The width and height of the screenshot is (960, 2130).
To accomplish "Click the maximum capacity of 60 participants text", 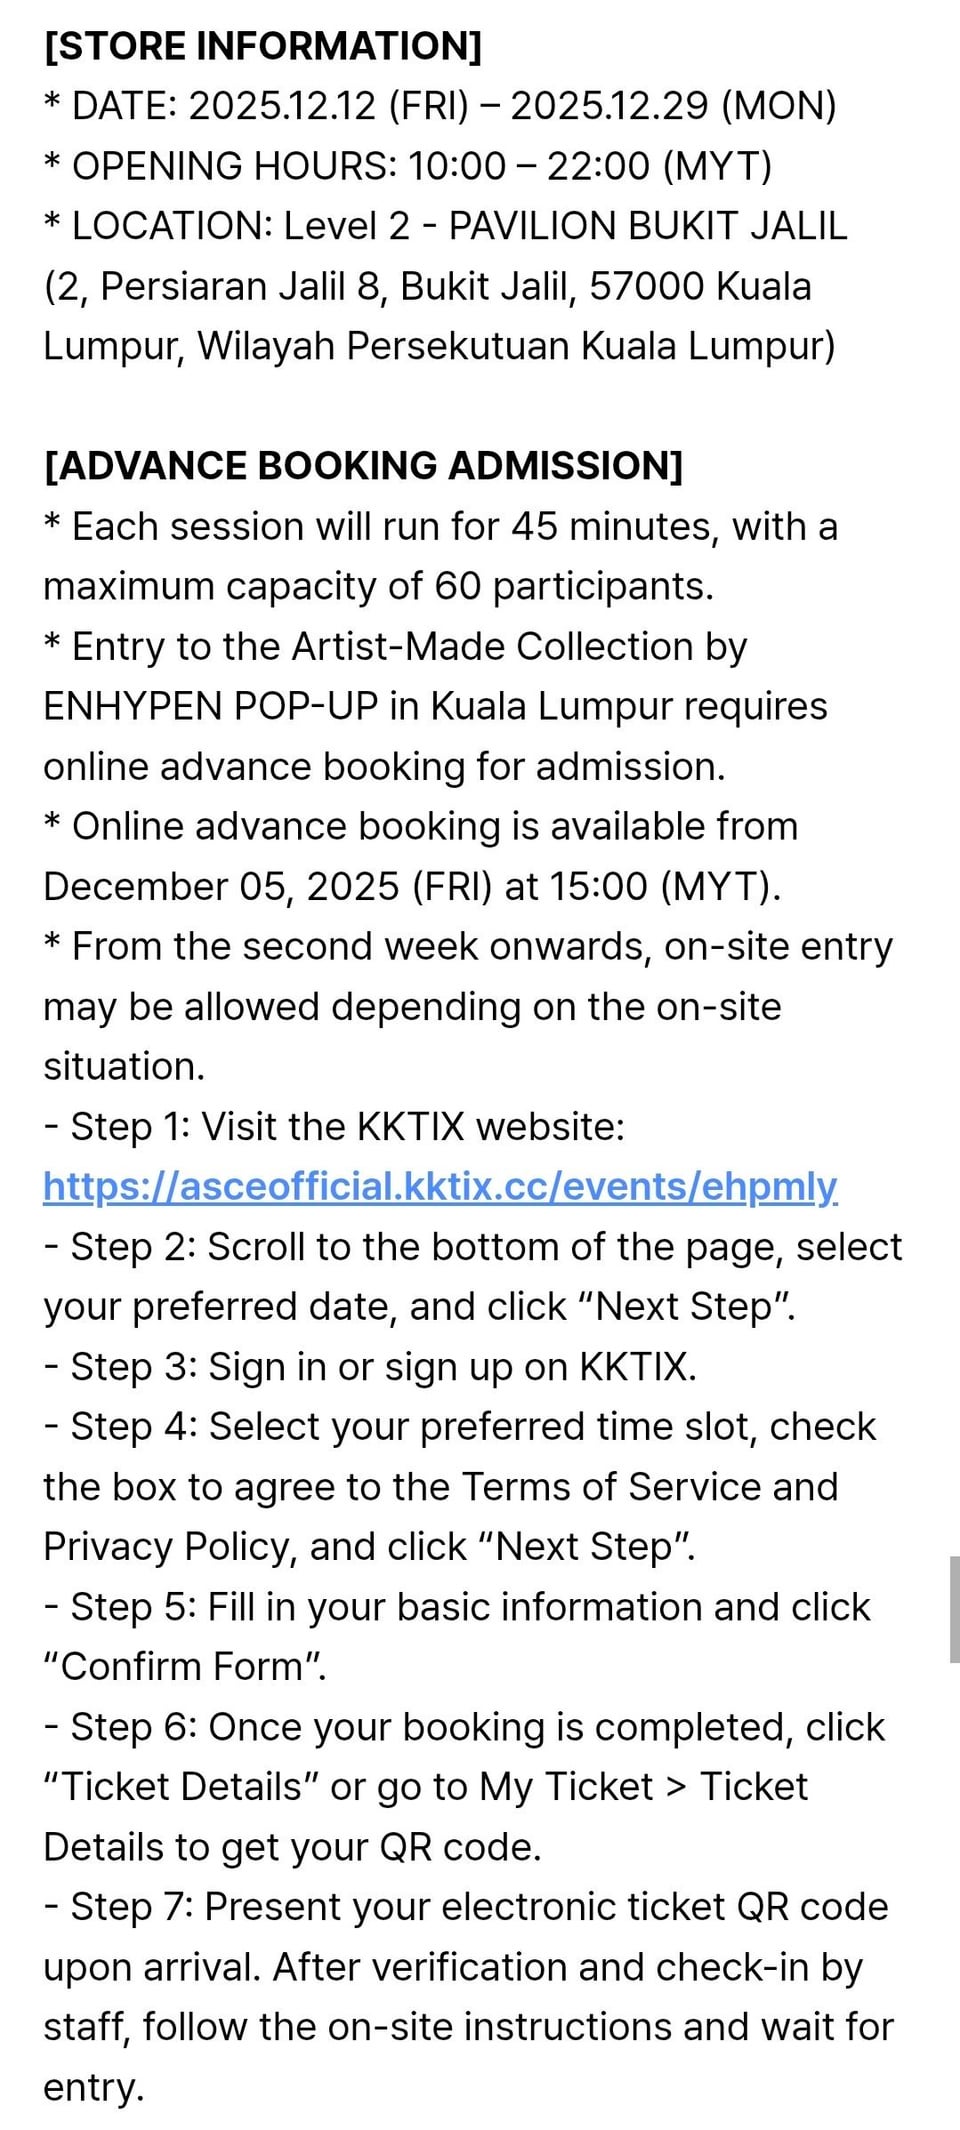I will tap(378, 586).
